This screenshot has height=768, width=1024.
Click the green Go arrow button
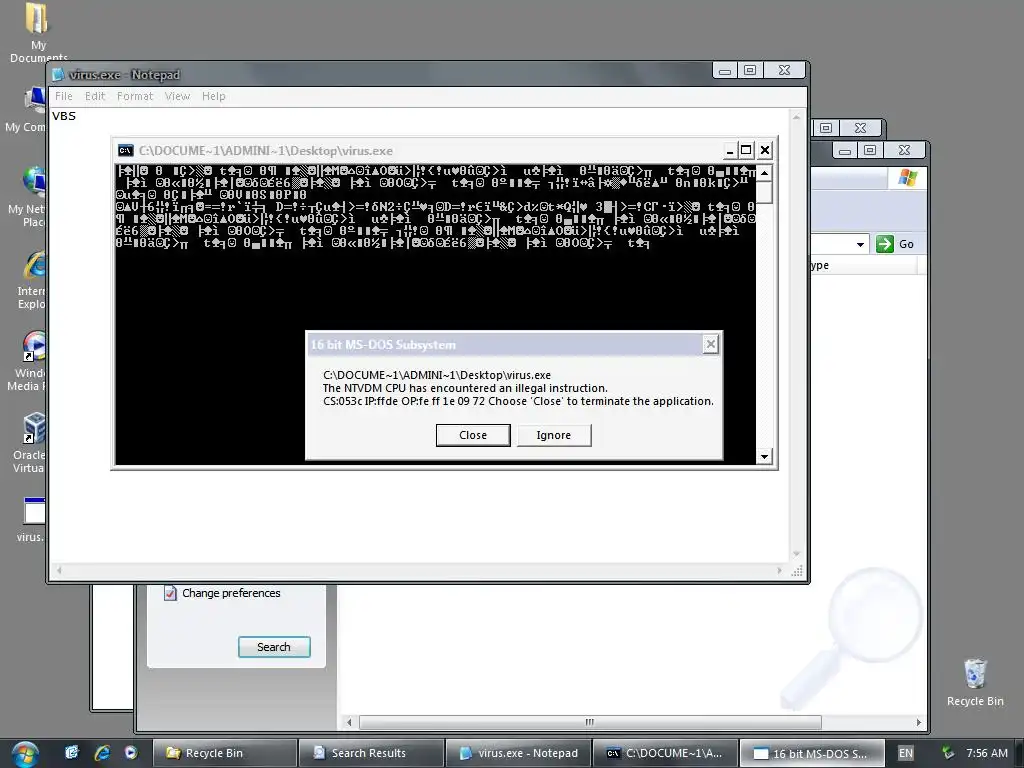point(885,244)
